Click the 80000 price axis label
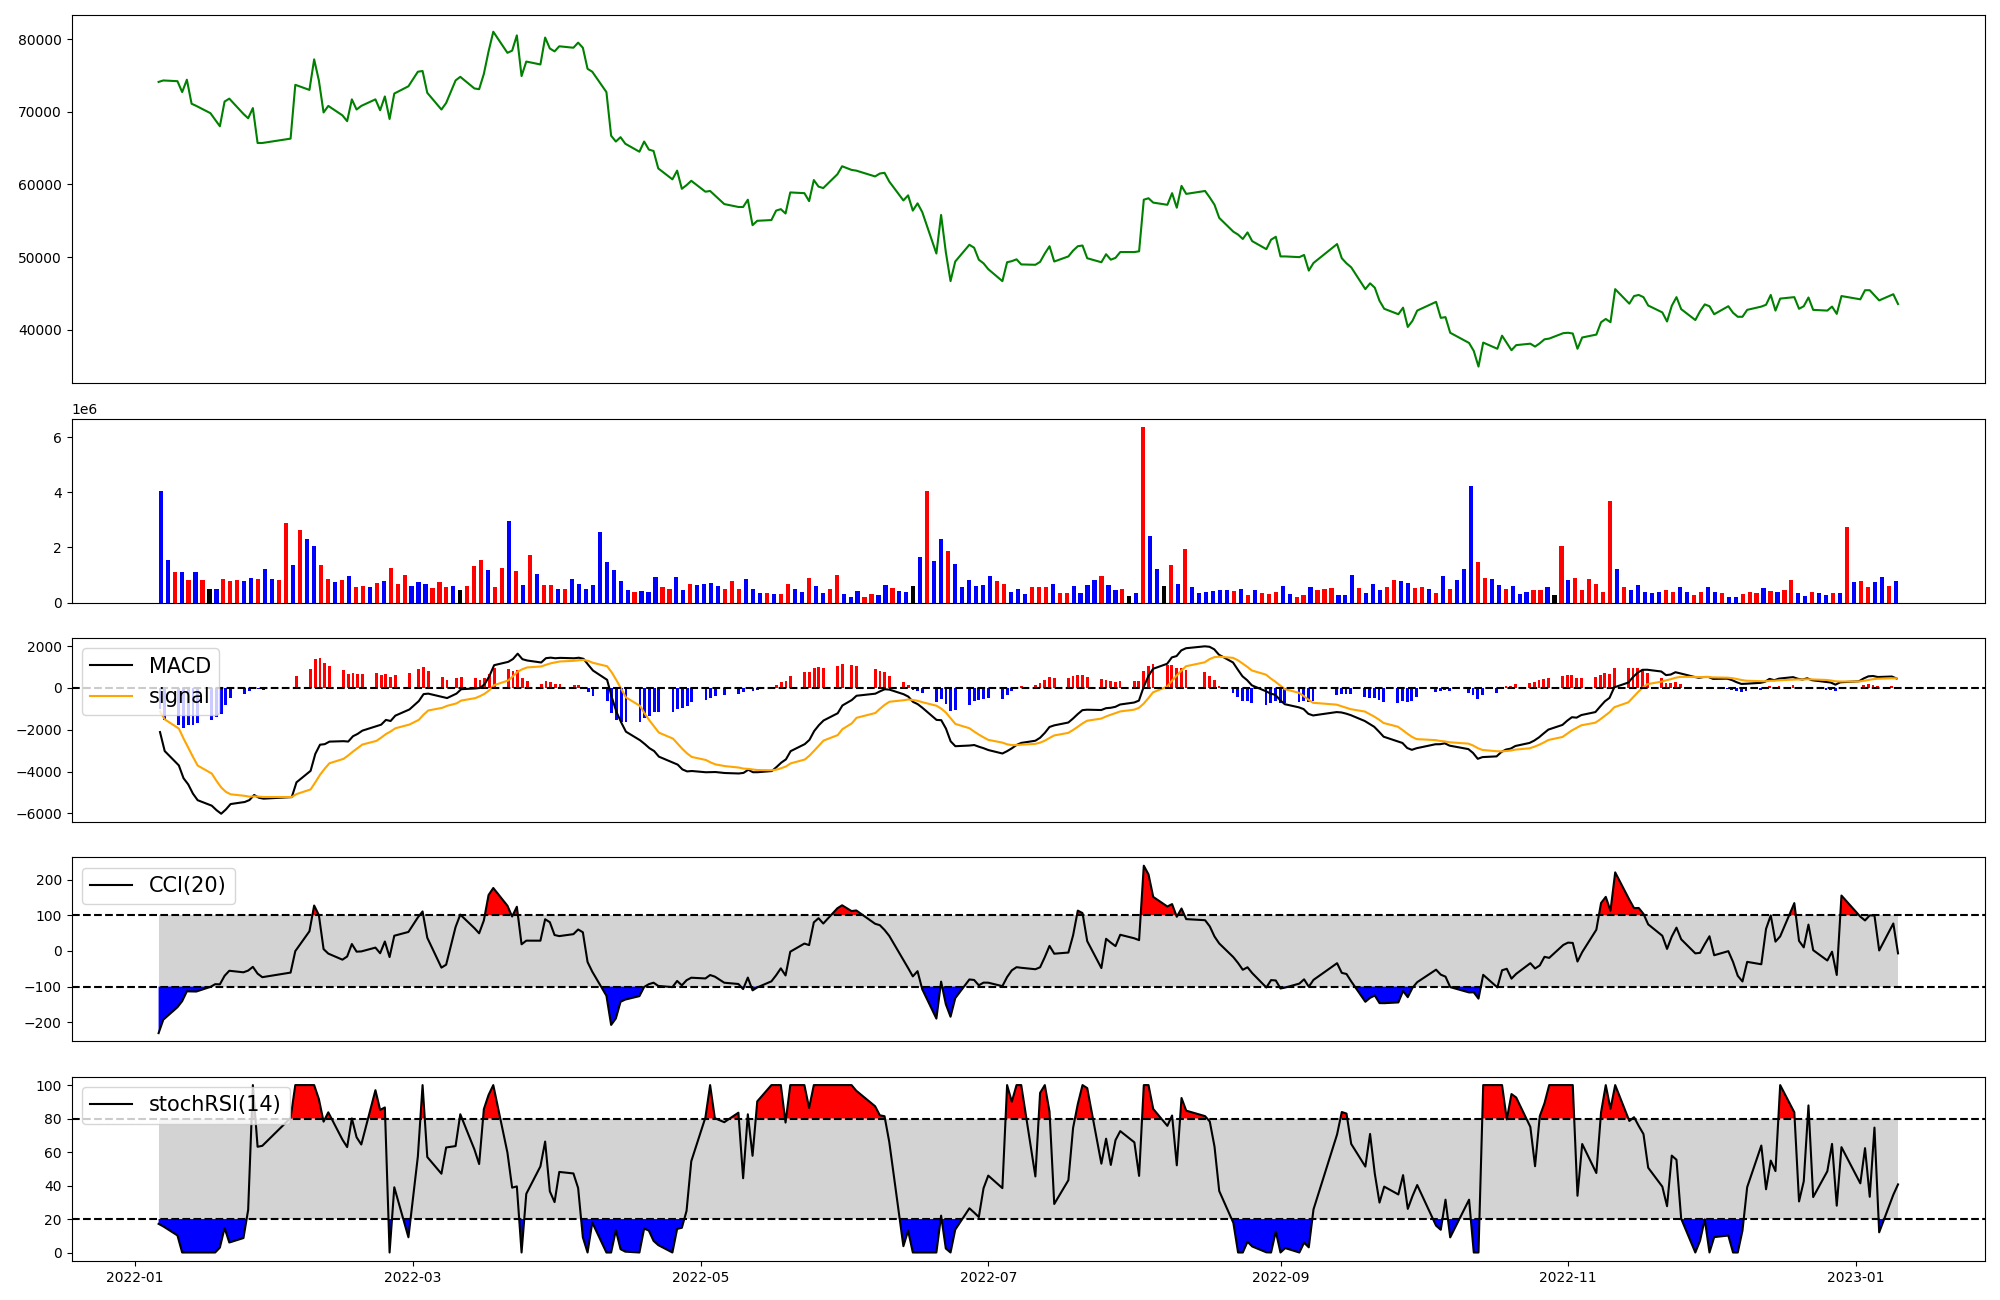Screen dimensions: 2000x1300 (x=40, y=40)
